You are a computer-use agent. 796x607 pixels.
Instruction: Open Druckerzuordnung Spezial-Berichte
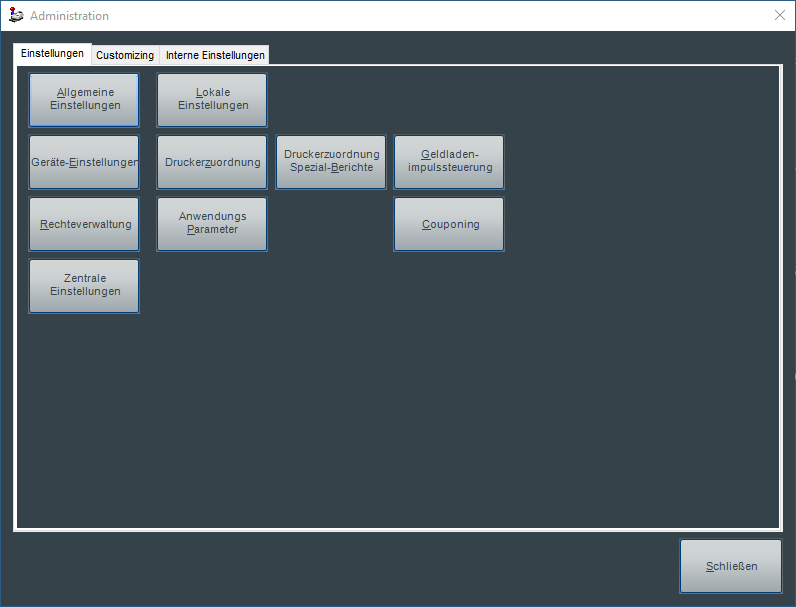coord(331,162)
